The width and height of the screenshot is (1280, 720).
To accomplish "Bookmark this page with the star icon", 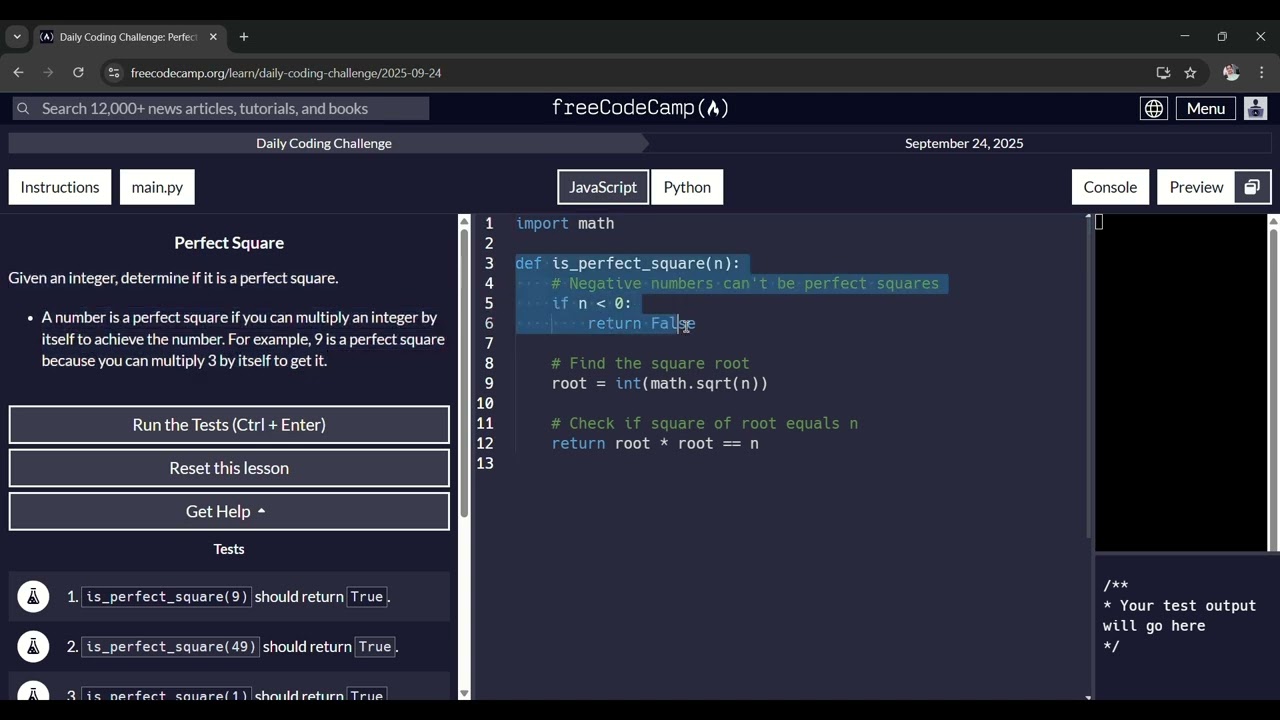I will [1190, 73].
